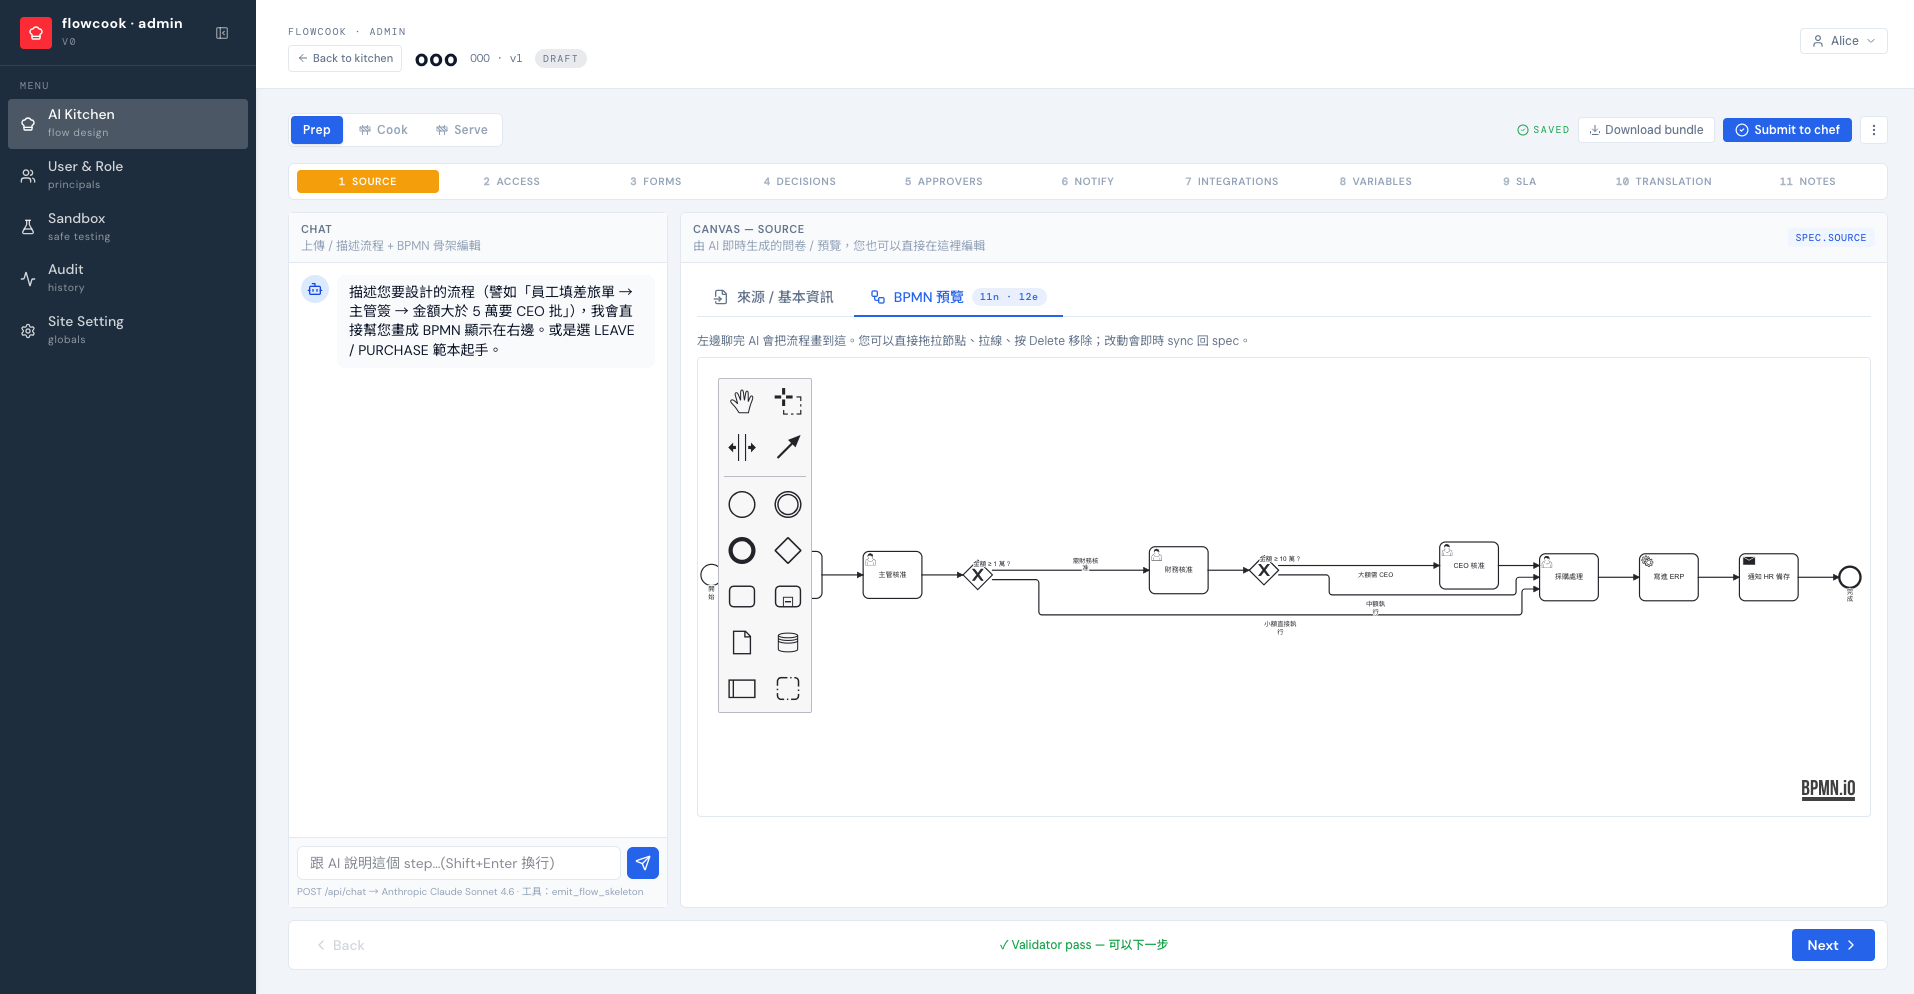Create a task rectangle from palette
This screenshot has width=1914, height=994.
742,597
